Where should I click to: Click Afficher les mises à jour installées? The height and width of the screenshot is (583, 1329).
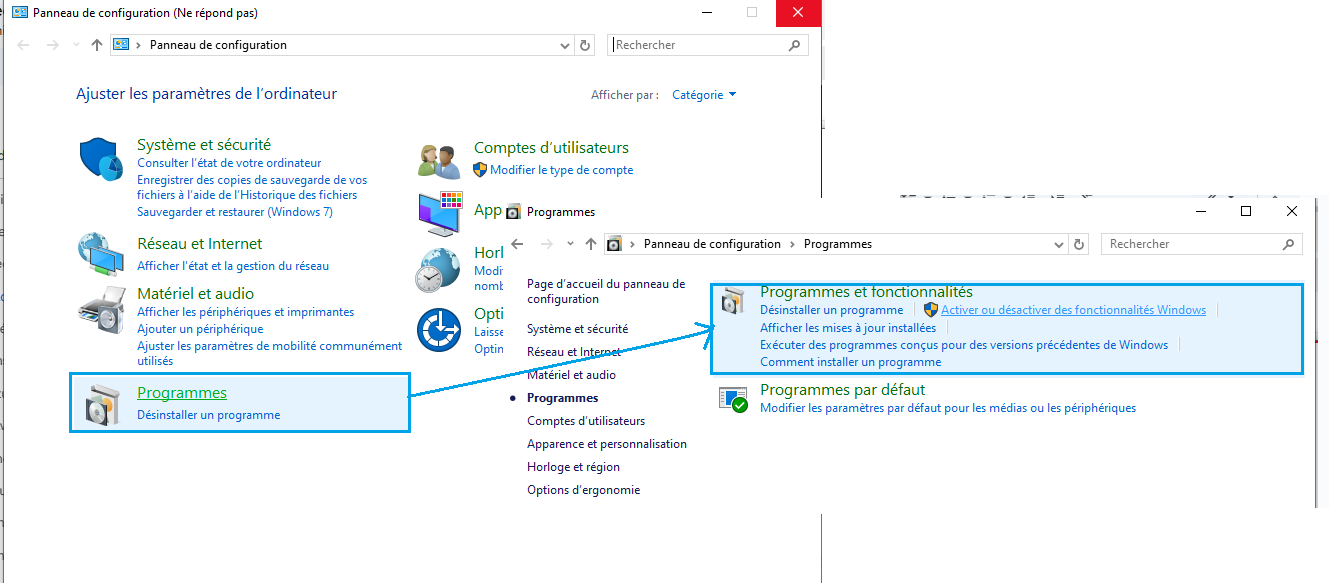(x=848, y=328)
